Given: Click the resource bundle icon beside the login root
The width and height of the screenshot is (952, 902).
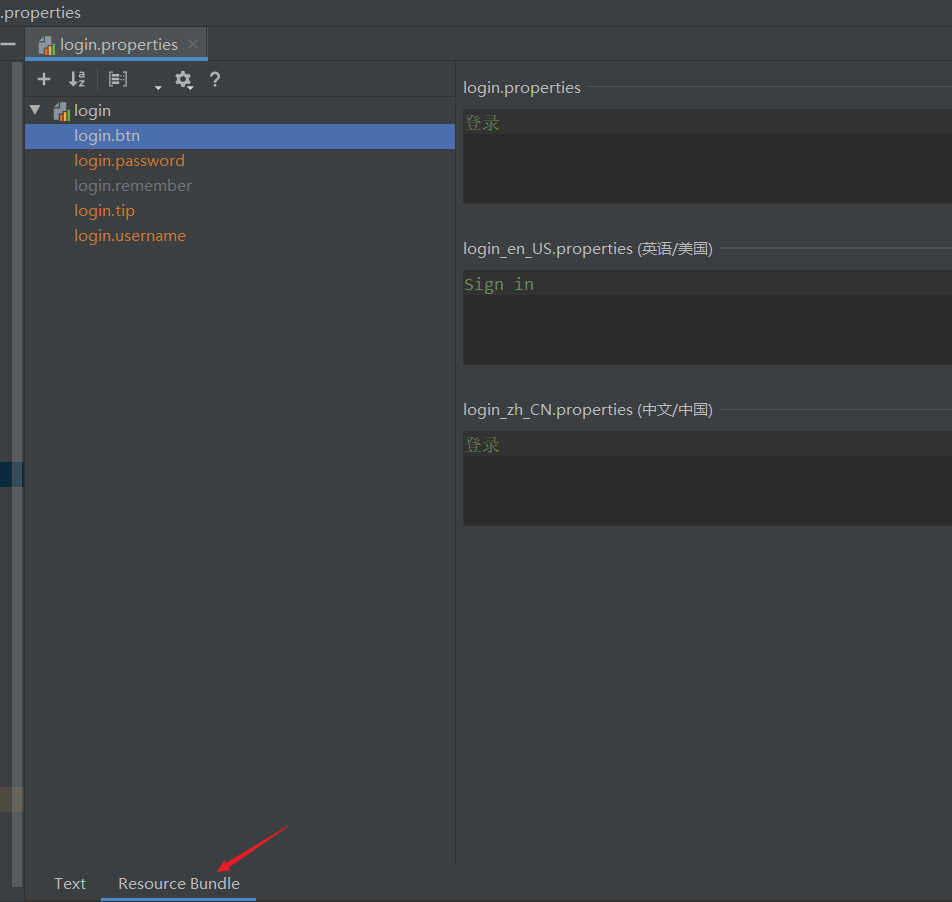Looking at the screenshot, I should click(60, 110).
